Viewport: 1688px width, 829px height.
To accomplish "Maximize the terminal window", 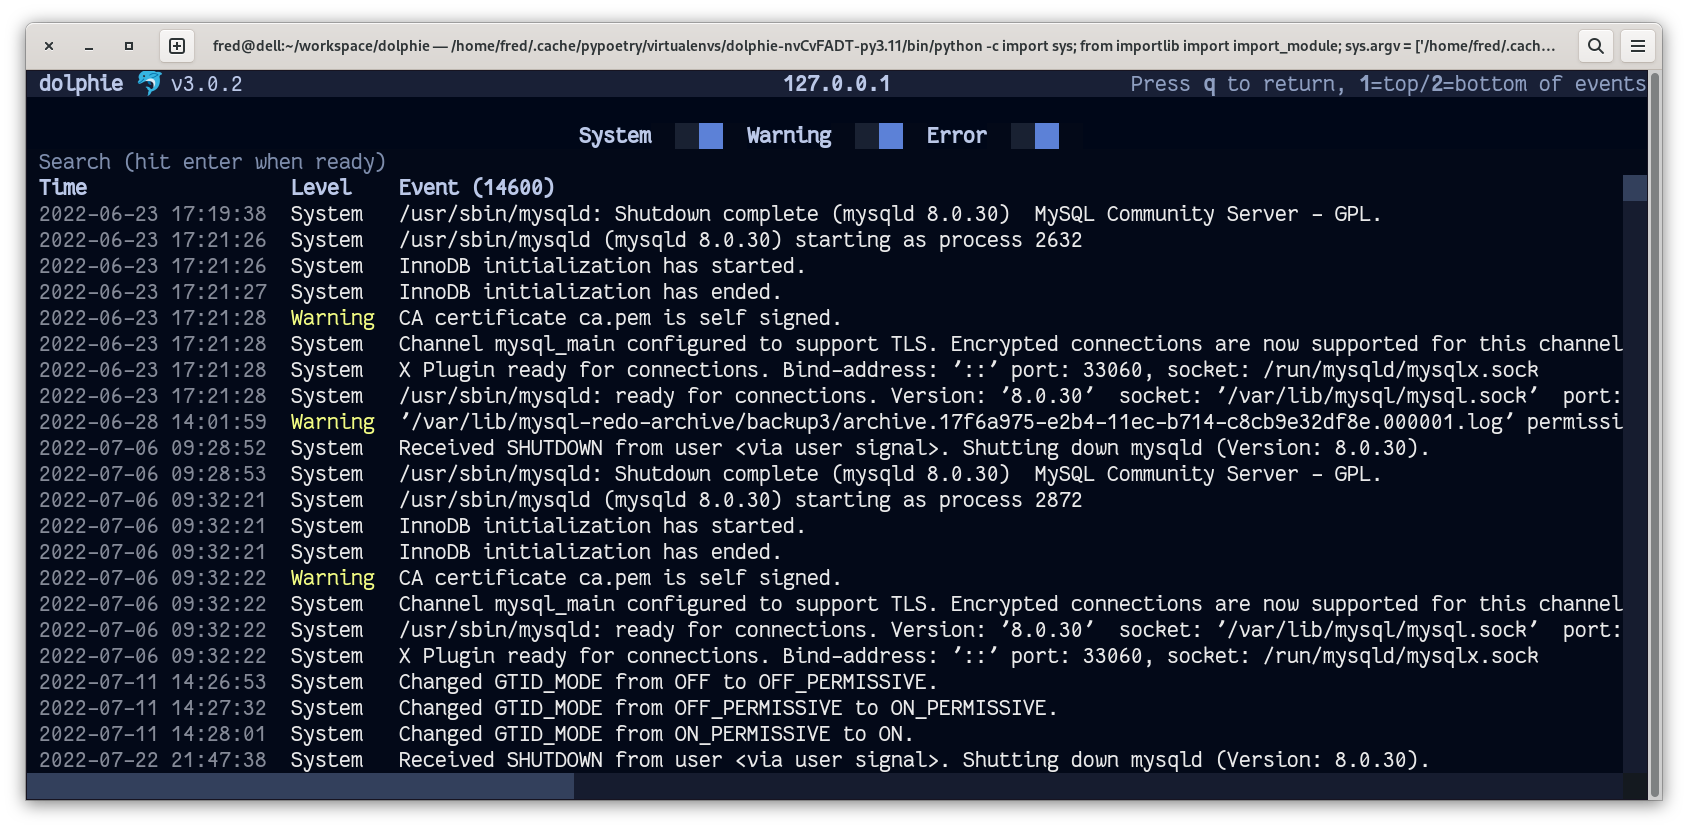I will coord(129,46).
